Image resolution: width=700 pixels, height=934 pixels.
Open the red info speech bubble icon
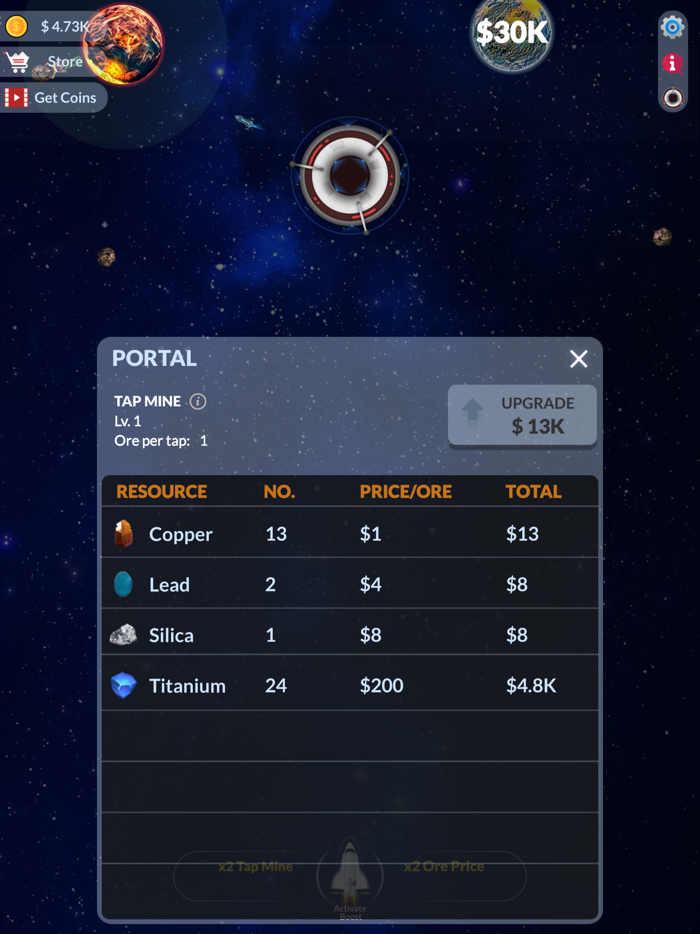(x=672, y=62)
